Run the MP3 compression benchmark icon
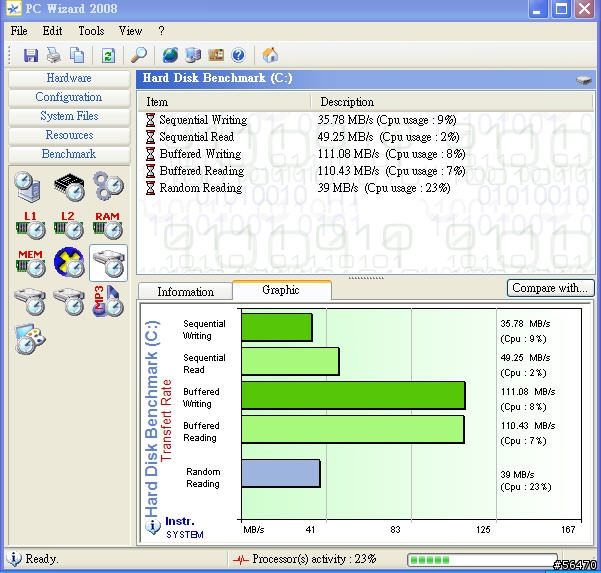Image resolution: width=601 pixels, height=573 pixels. pyautogui.click(x=108, y=301)
